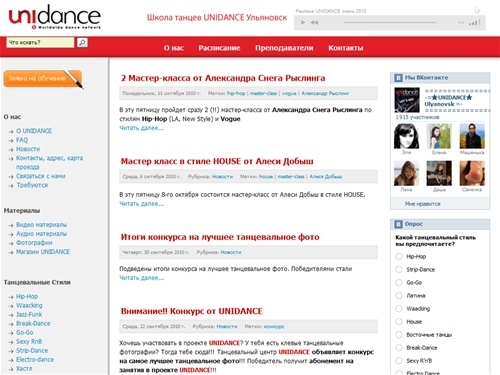Open VK member Елена's photo
The image size is (500, 375).
point(439,136)
